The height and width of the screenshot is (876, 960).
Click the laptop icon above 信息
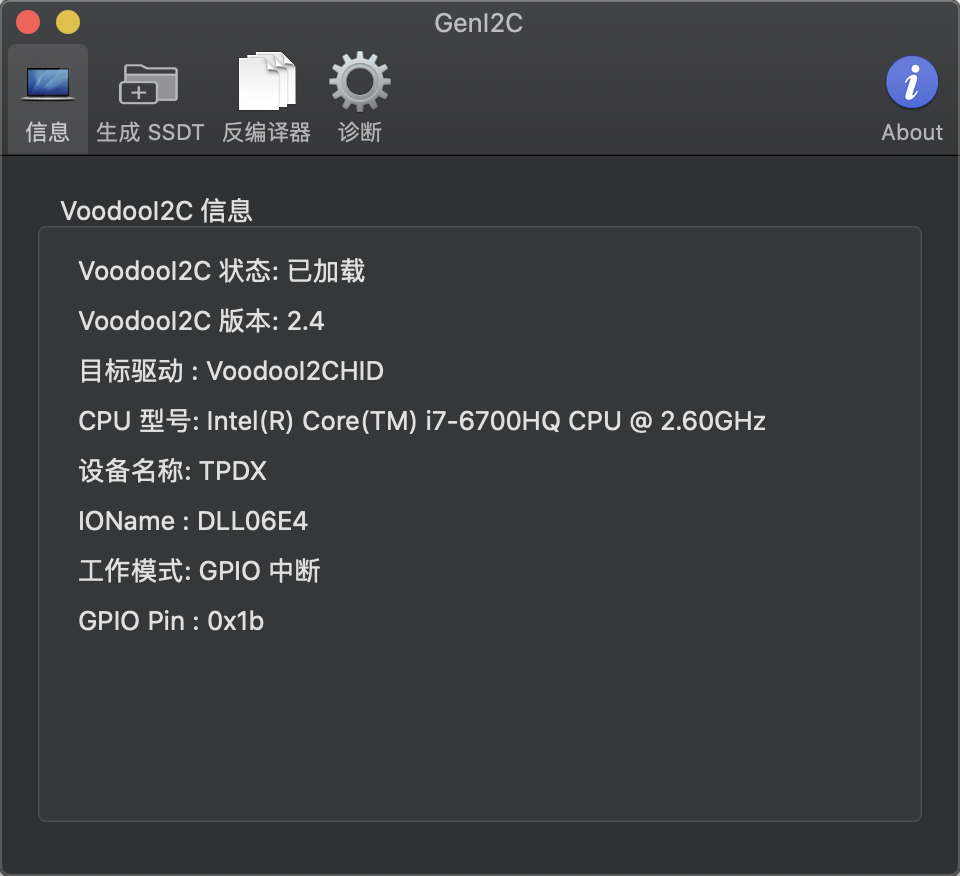[x=47, y=80]
